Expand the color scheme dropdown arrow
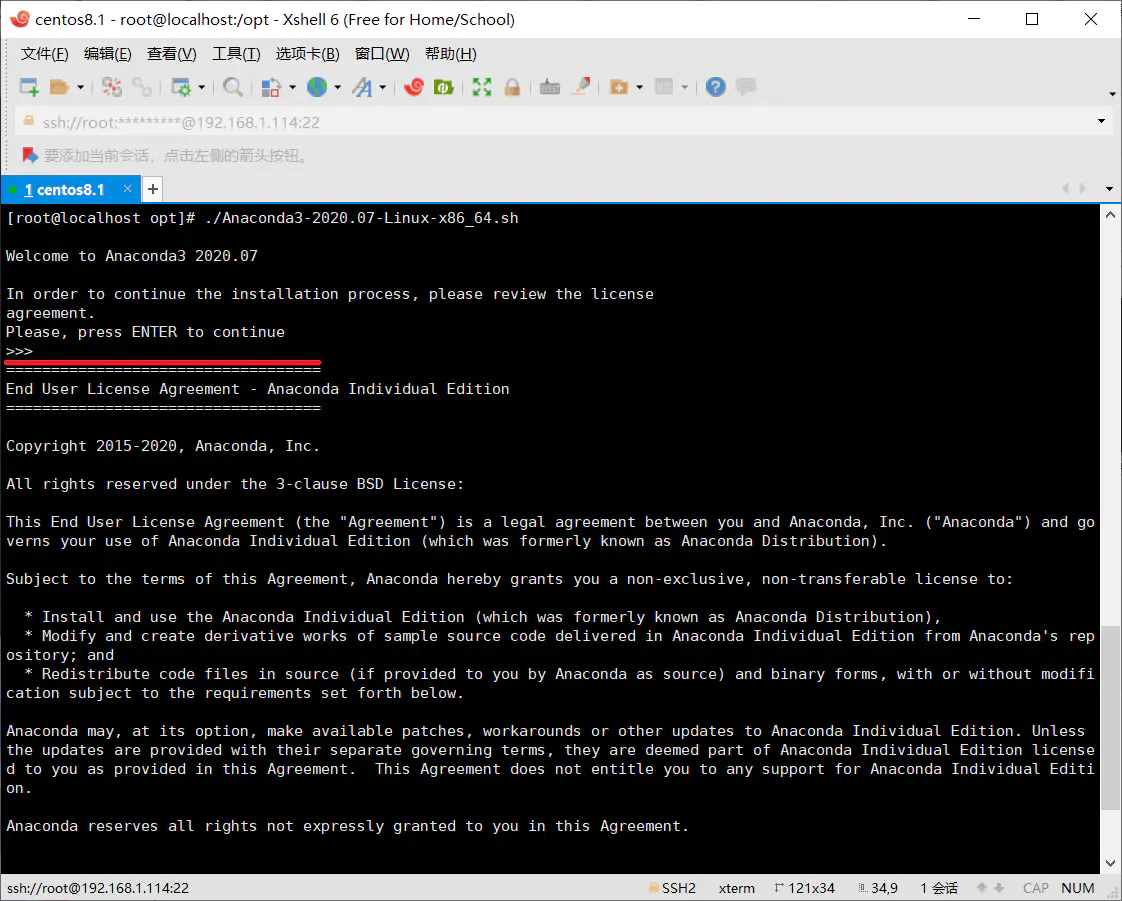Screen dimensions: 1122x901 coord(292,87)
